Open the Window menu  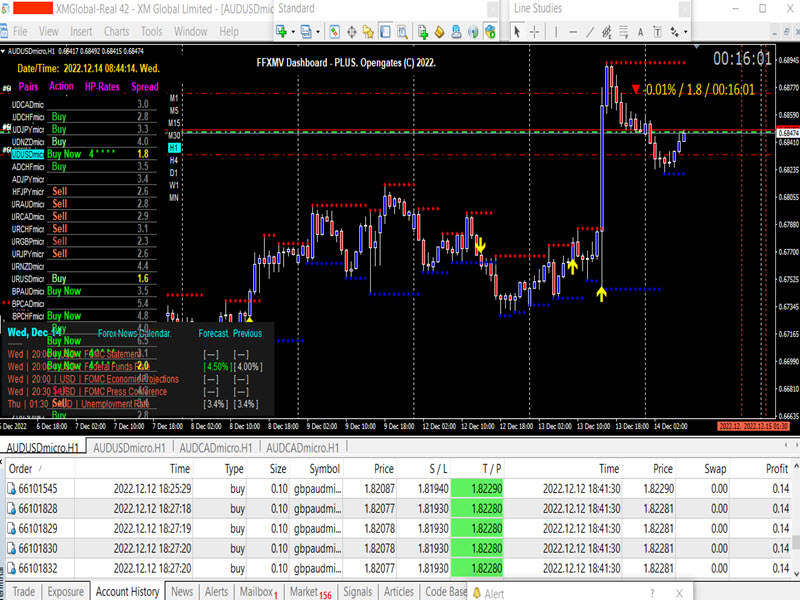click(x=190, y=32)
